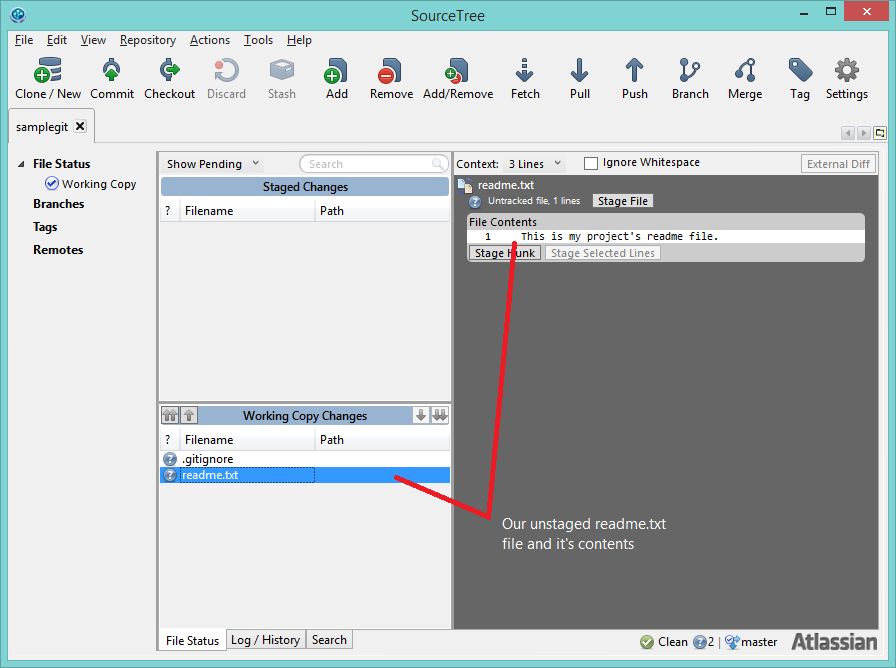Collapse the File Status tree section

[21, 164]
